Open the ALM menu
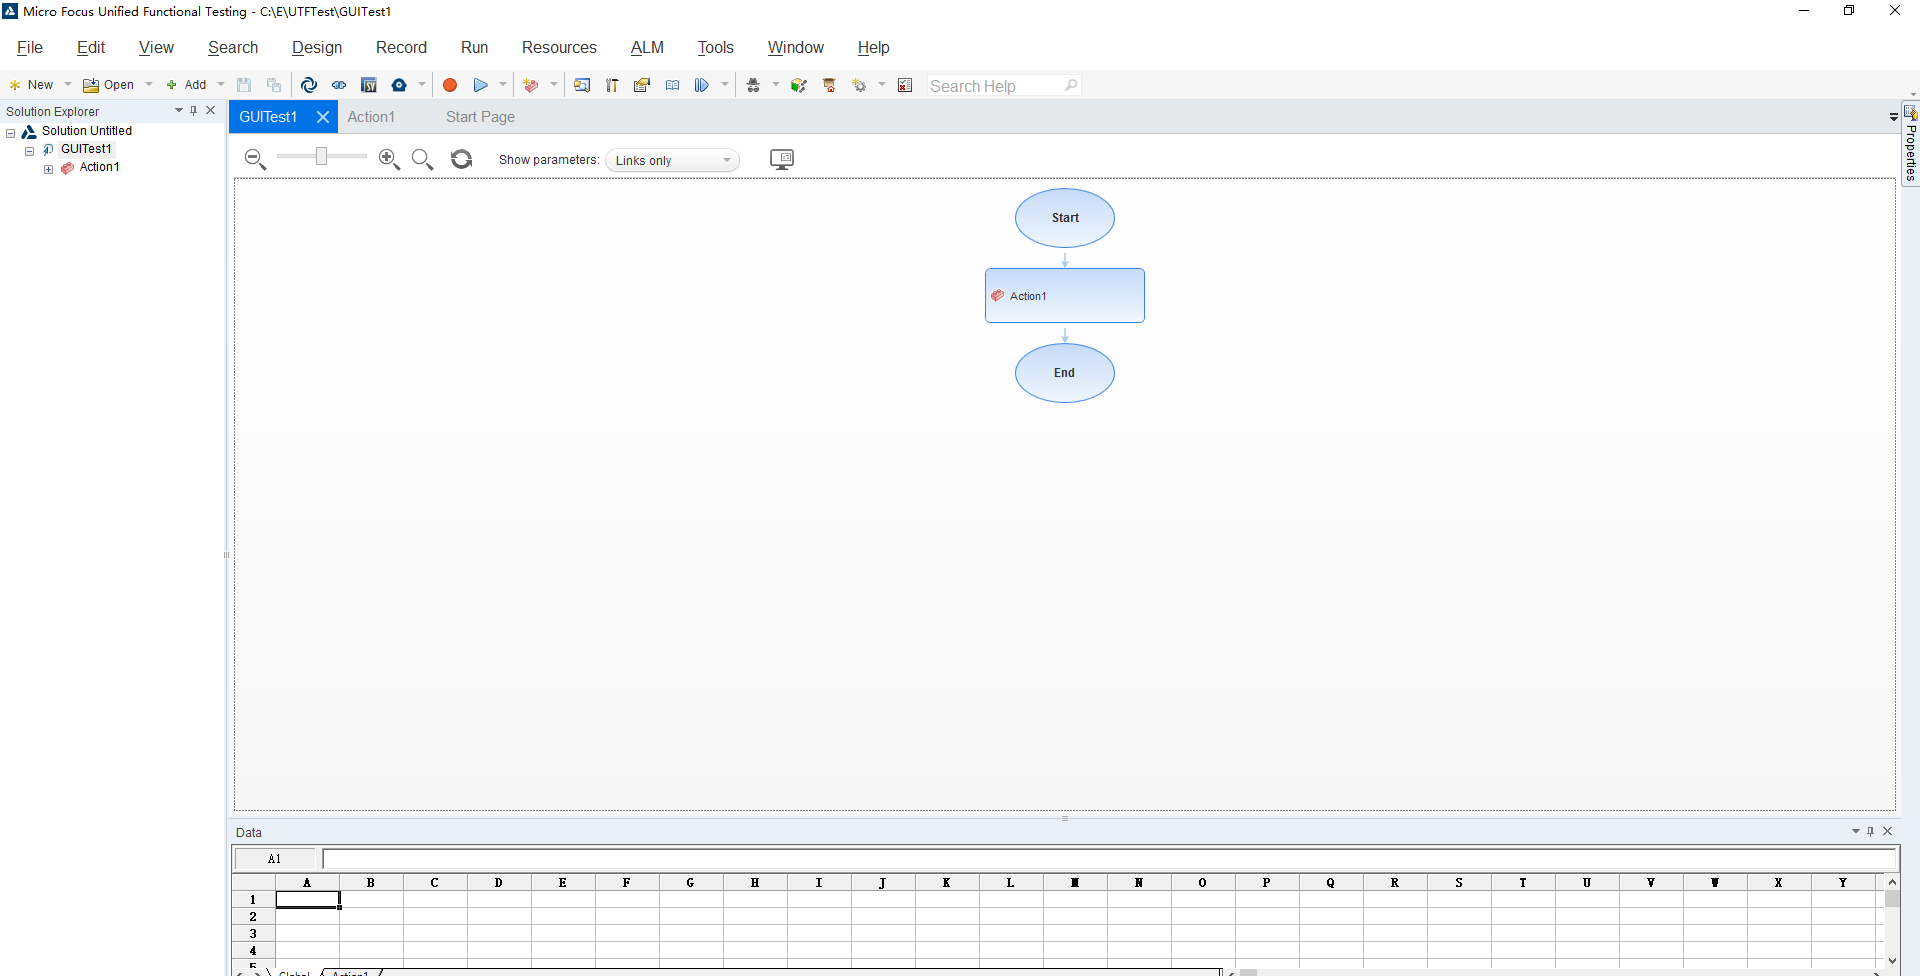Viewport: 1920px width, 976px height. (x=647, y=47)
